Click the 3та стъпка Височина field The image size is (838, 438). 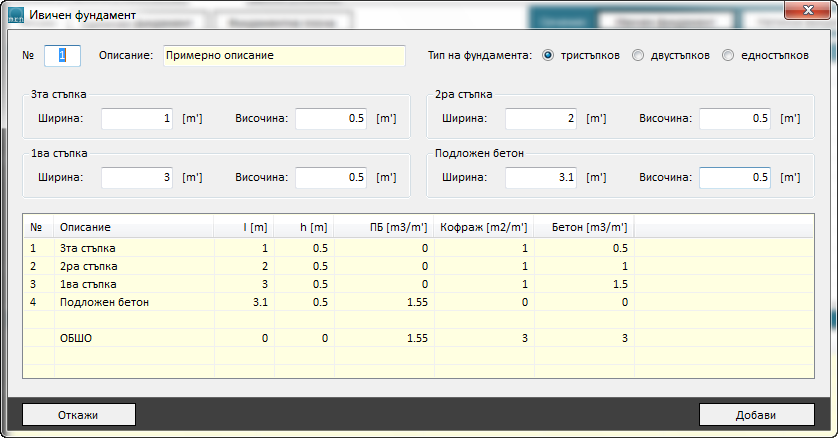click(331, 119)
